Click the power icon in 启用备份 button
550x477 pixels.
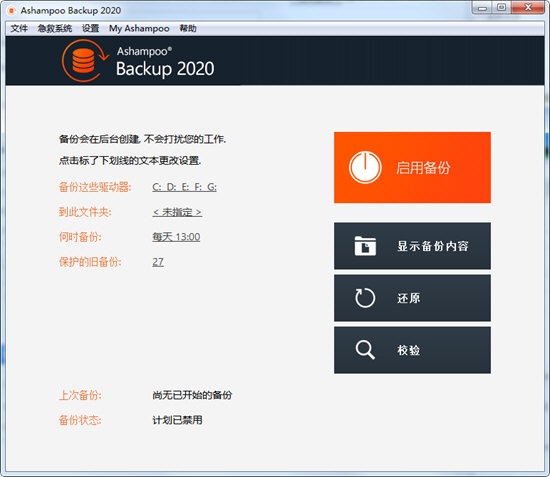365,167
